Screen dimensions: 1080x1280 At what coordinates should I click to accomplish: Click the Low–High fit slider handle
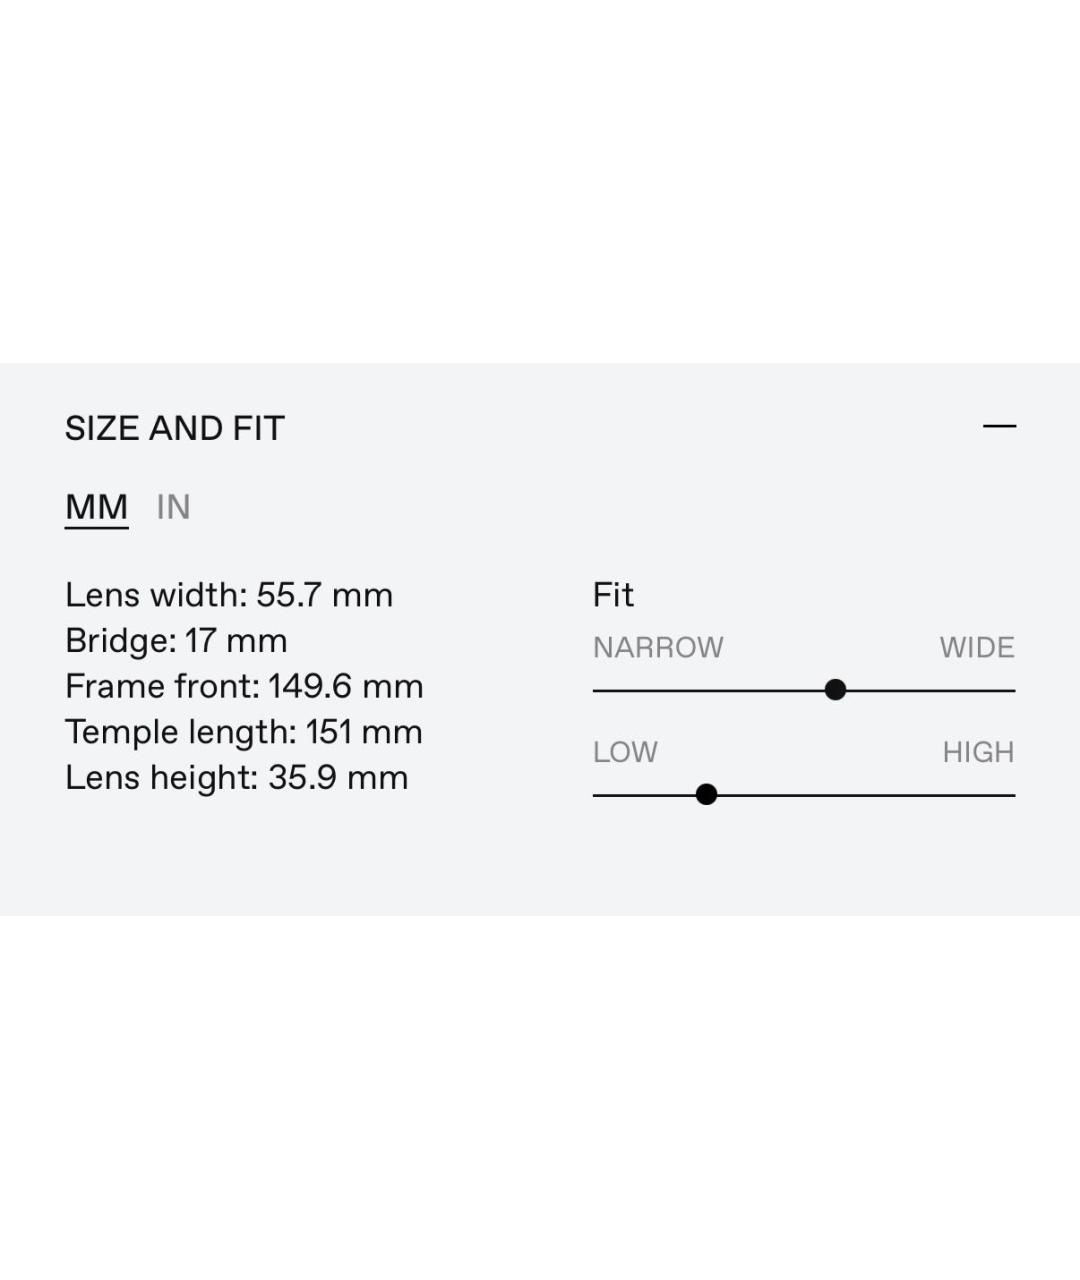tap(706, 795)
